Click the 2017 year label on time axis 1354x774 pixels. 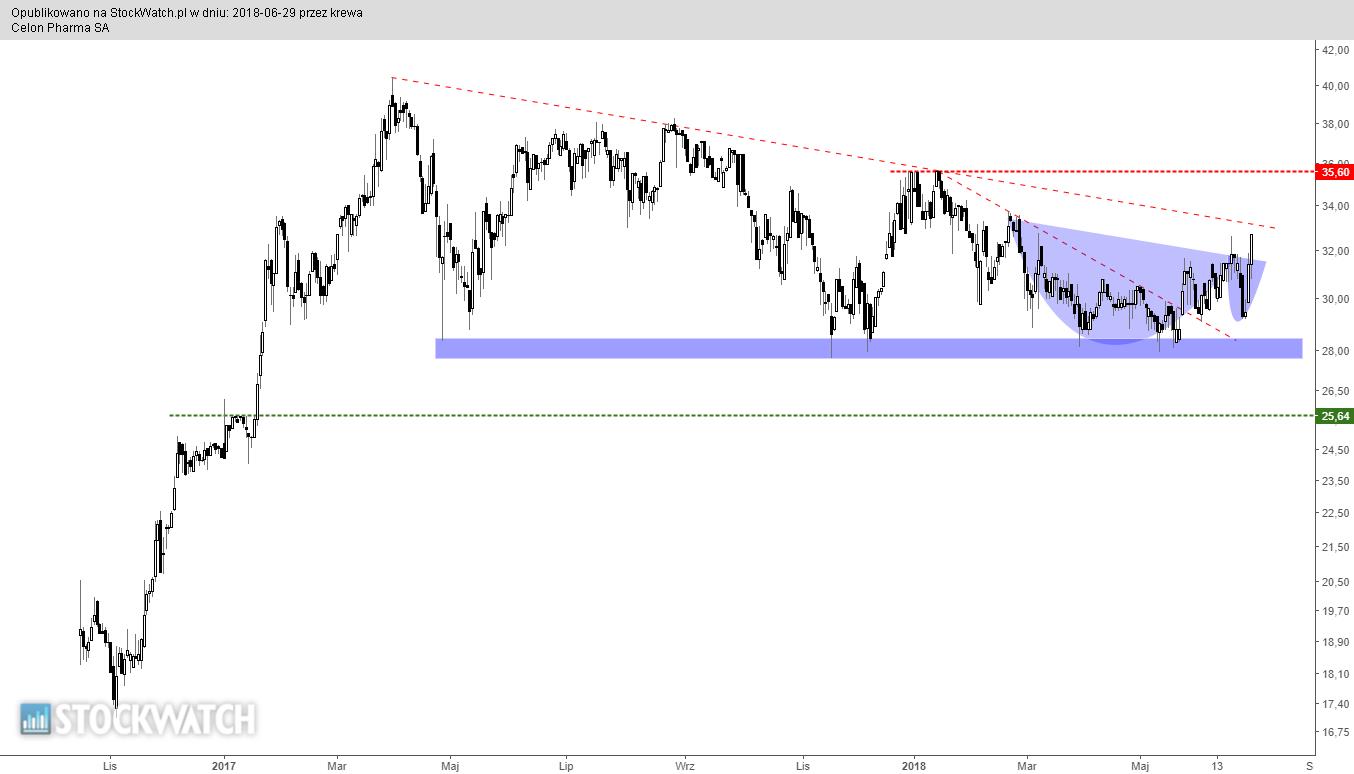click(224, 767)
